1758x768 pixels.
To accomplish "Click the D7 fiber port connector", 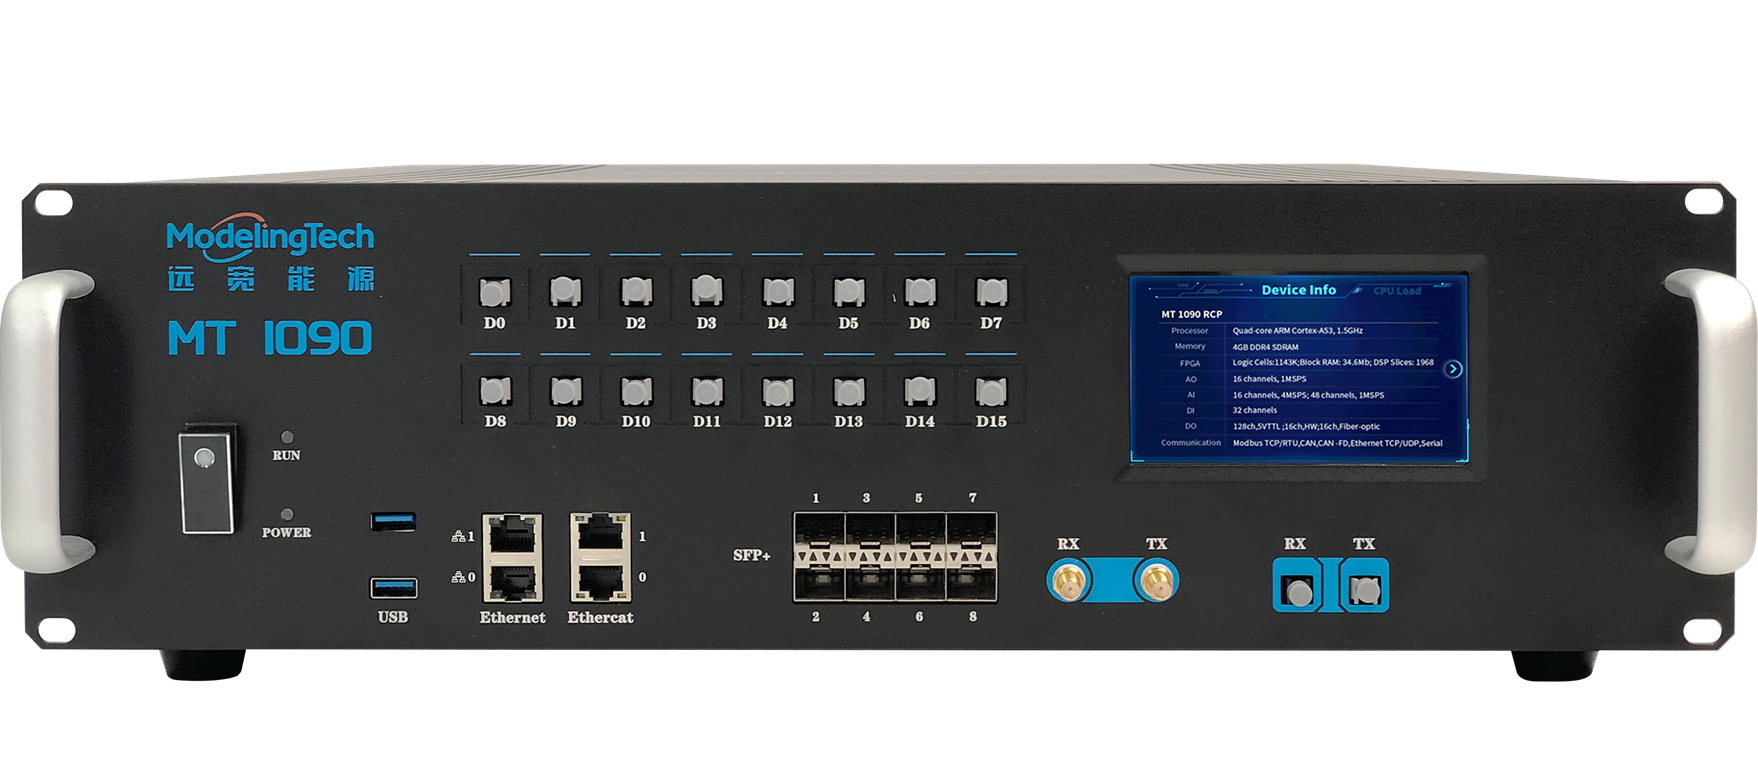I will [991, 292].
